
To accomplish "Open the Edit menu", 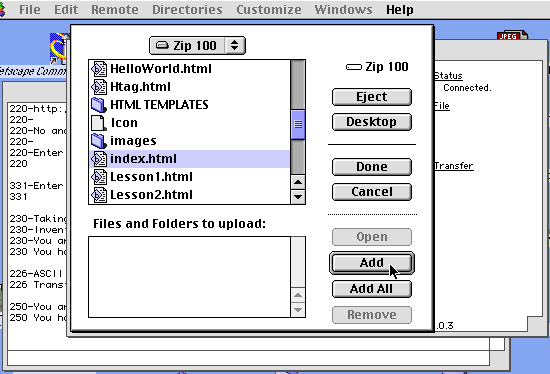I will click(66, 9).
